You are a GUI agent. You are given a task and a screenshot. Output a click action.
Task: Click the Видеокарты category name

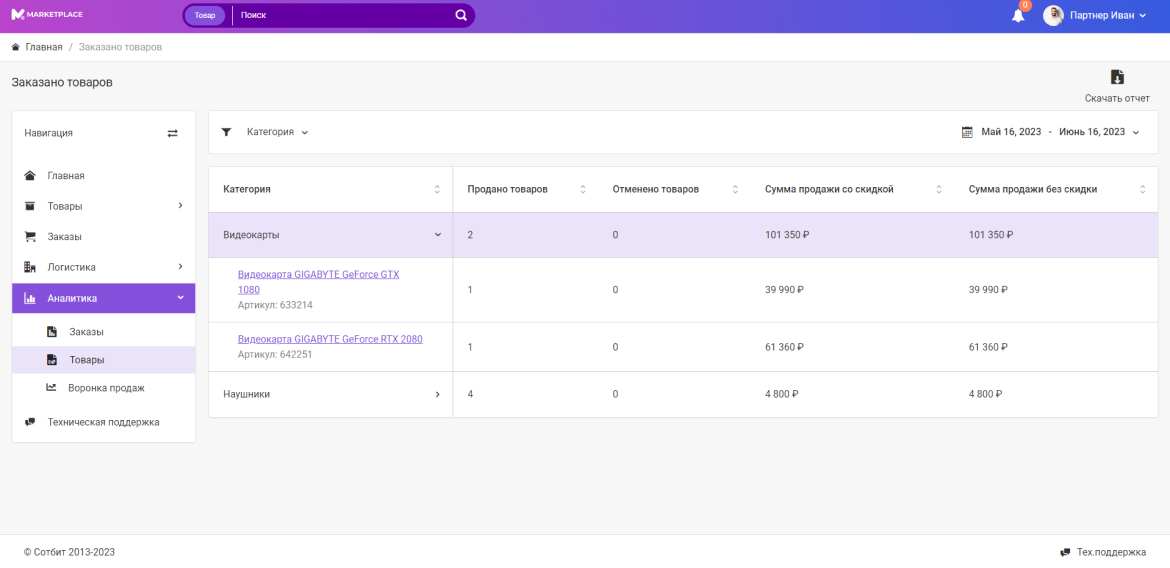tap(251, 234)
